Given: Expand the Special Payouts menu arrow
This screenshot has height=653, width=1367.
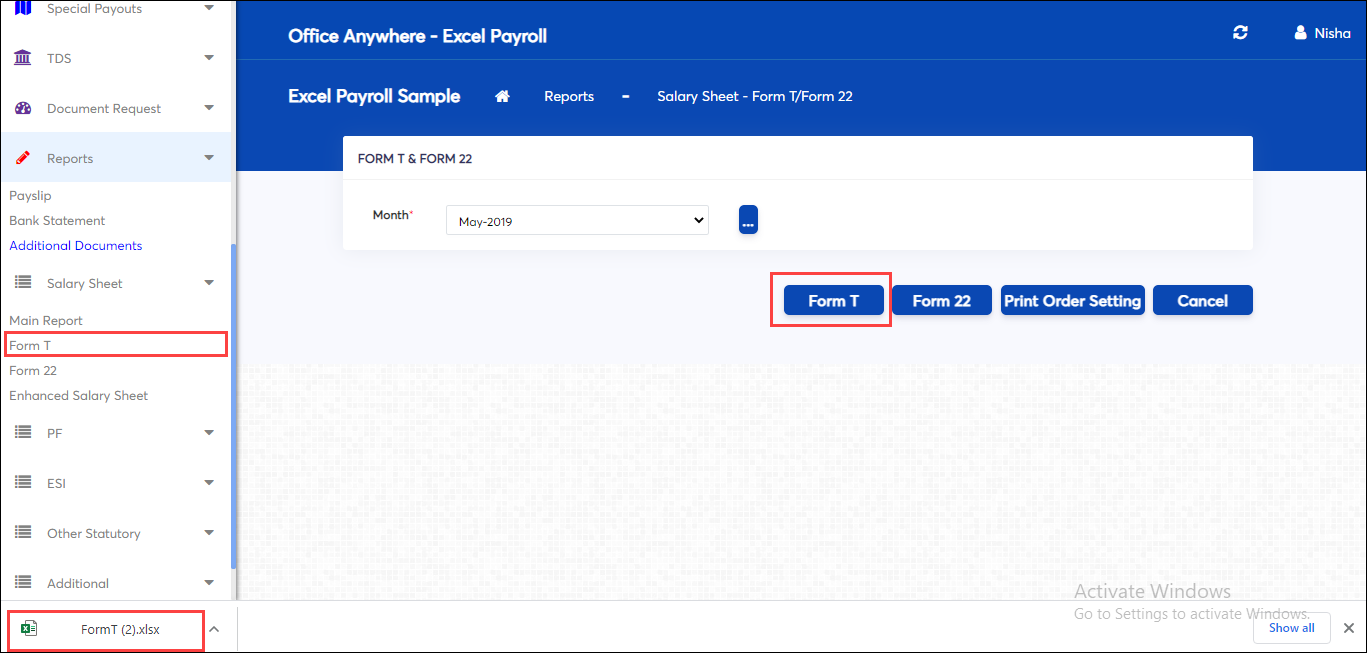Looking at the screenshot, I should point(209,8).
